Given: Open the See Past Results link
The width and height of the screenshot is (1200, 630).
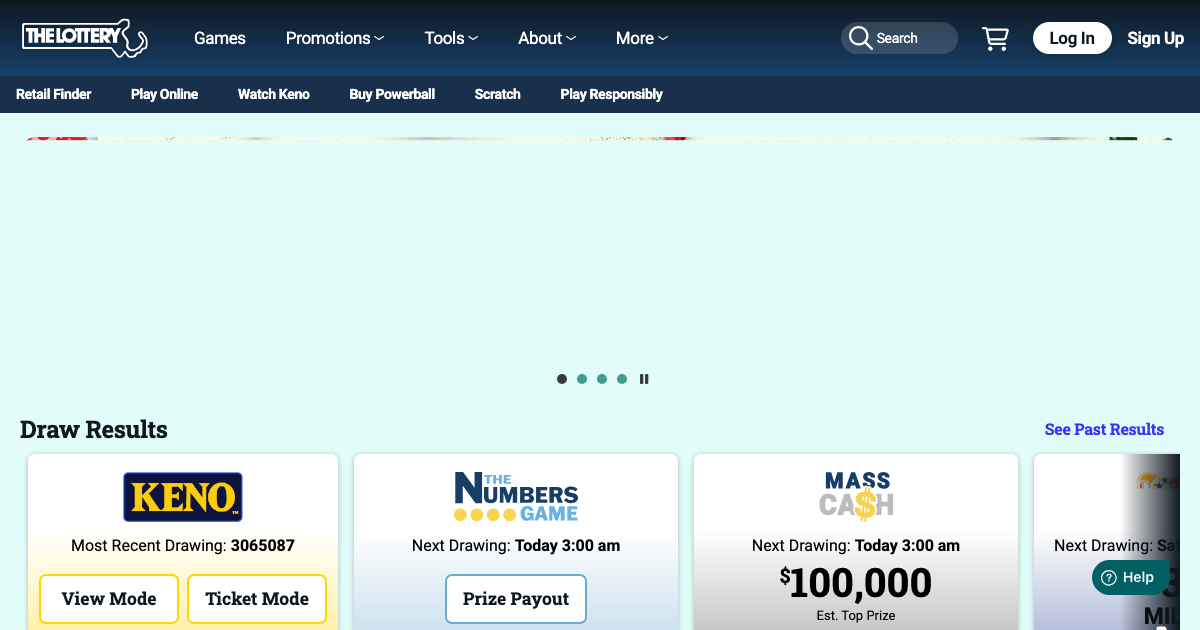Looking at the screenshot, I should pos(1104,429).
